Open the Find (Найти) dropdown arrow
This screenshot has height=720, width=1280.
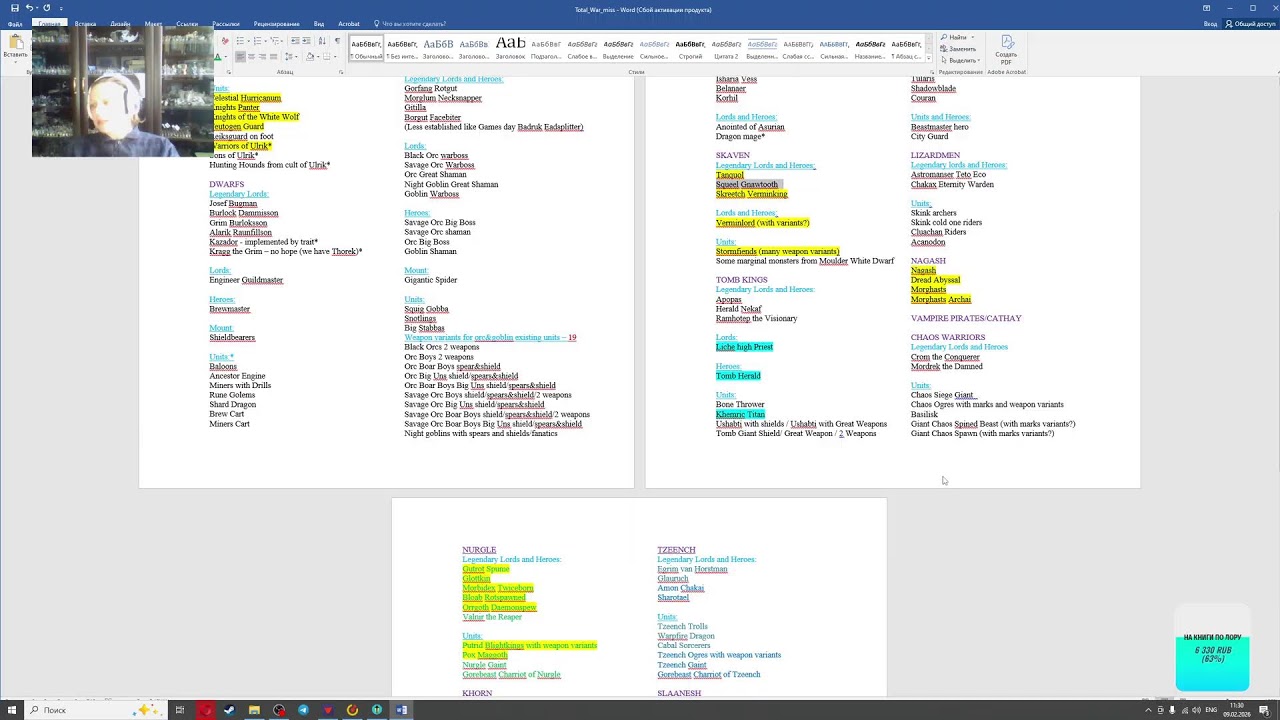973,38
